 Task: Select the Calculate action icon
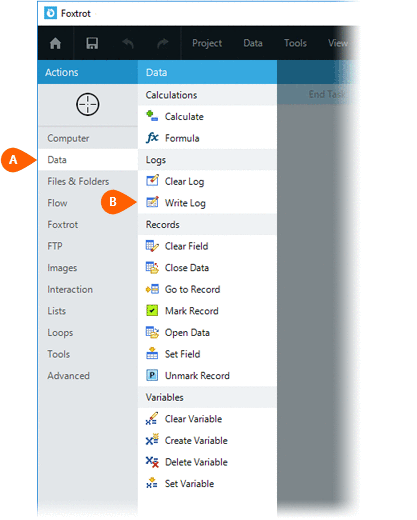[152, 116]
